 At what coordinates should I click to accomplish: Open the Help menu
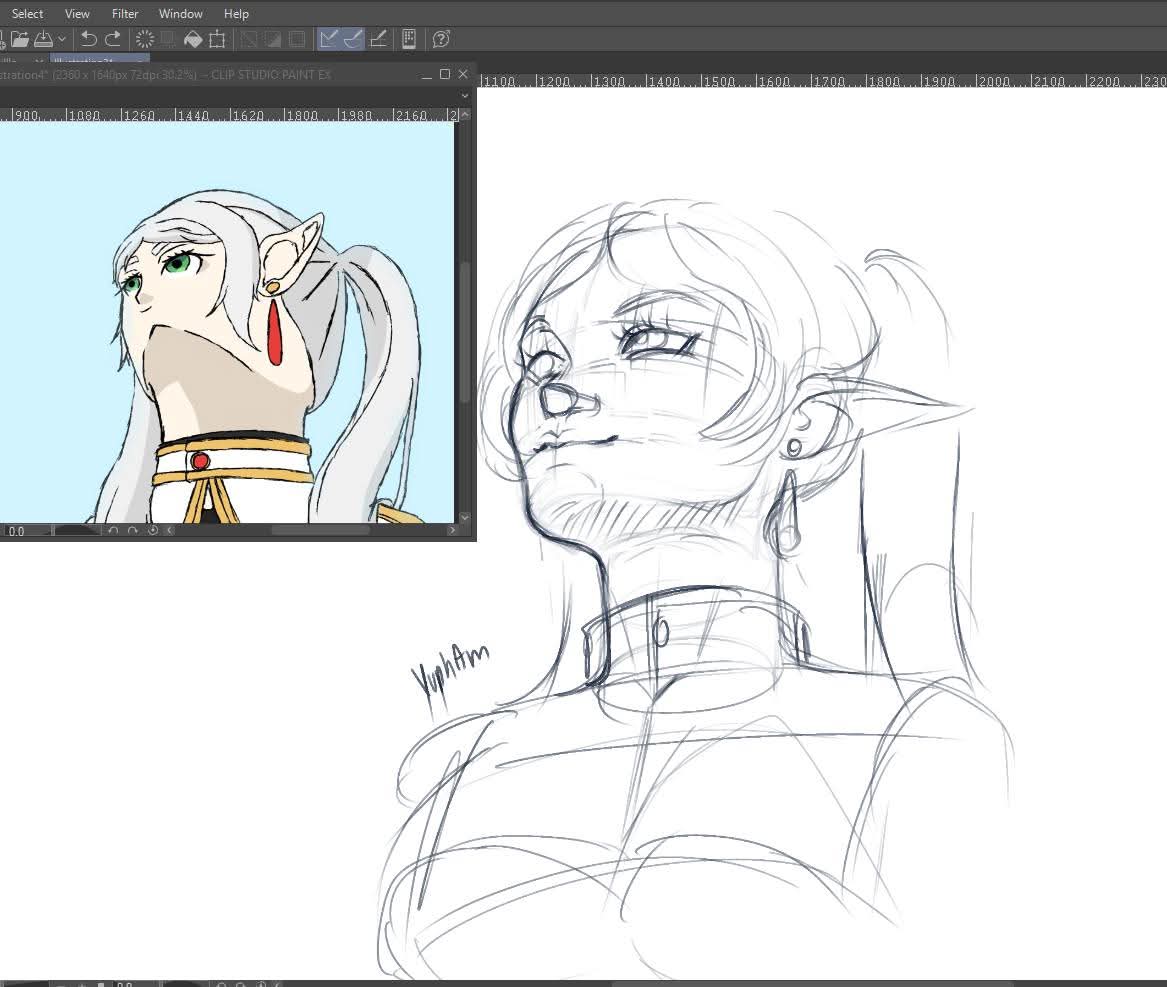tap(236, 13)
